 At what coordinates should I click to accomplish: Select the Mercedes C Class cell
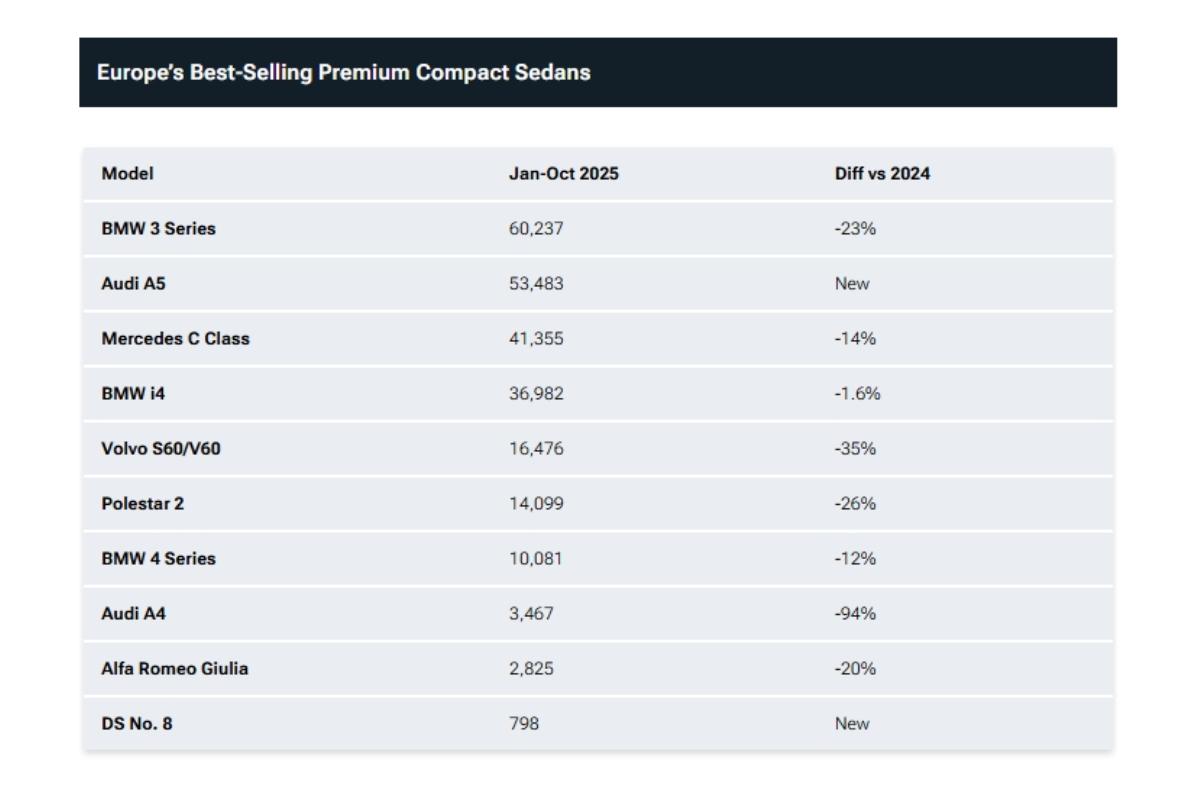coord(175,339)
